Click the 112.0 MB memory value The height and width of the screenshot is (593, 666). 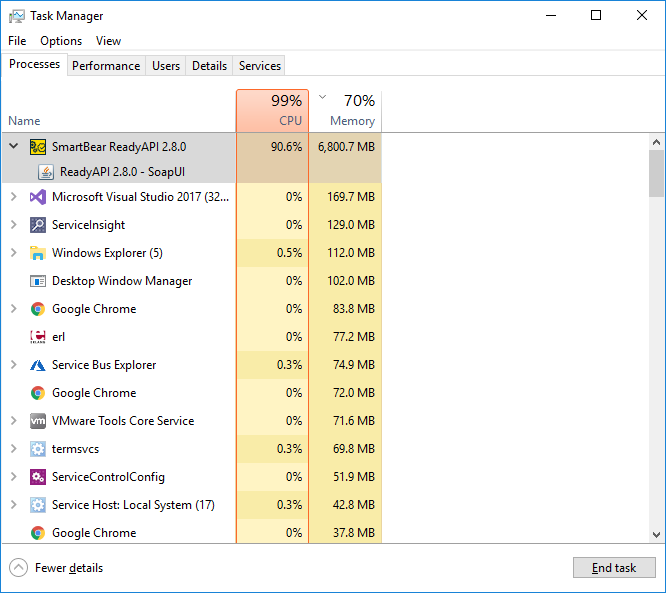tap(351, 253)
